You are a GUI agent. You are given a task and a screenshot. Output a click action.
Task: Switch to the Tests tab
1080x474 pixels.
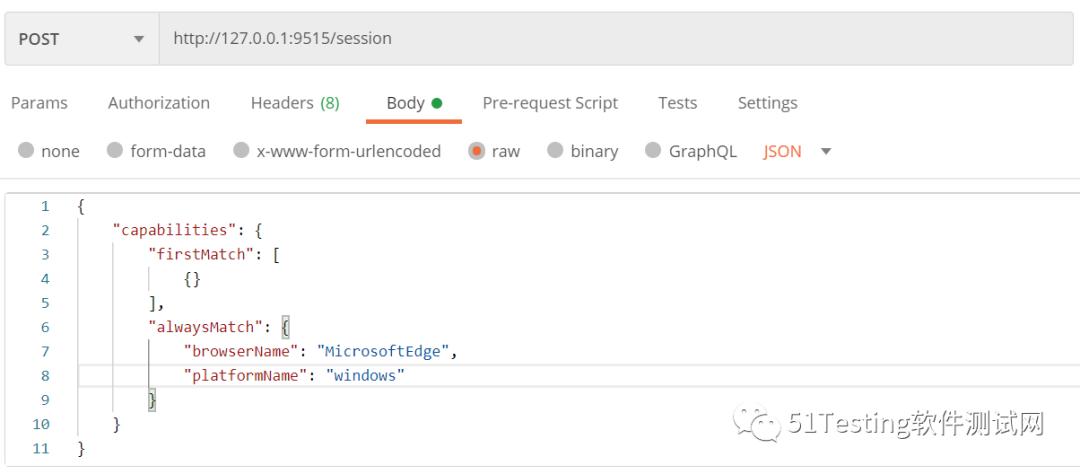pyautogui.click(x=677, y=103)
